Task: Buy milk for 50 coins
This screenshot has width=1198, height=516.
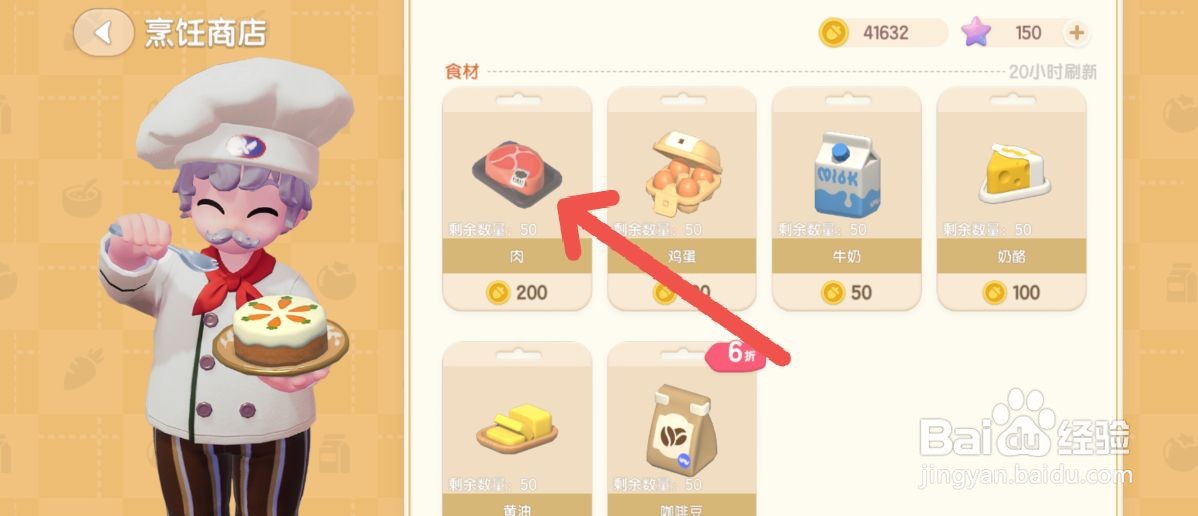Action: tap(847, 292)
